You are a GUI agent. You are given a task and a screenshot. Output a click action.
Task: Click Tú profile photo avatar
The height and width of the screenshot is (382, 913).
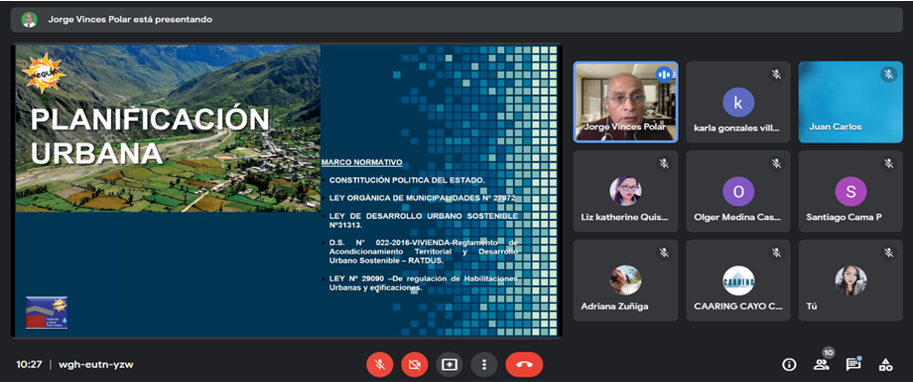pyautogui.click(x=851, y=281)
